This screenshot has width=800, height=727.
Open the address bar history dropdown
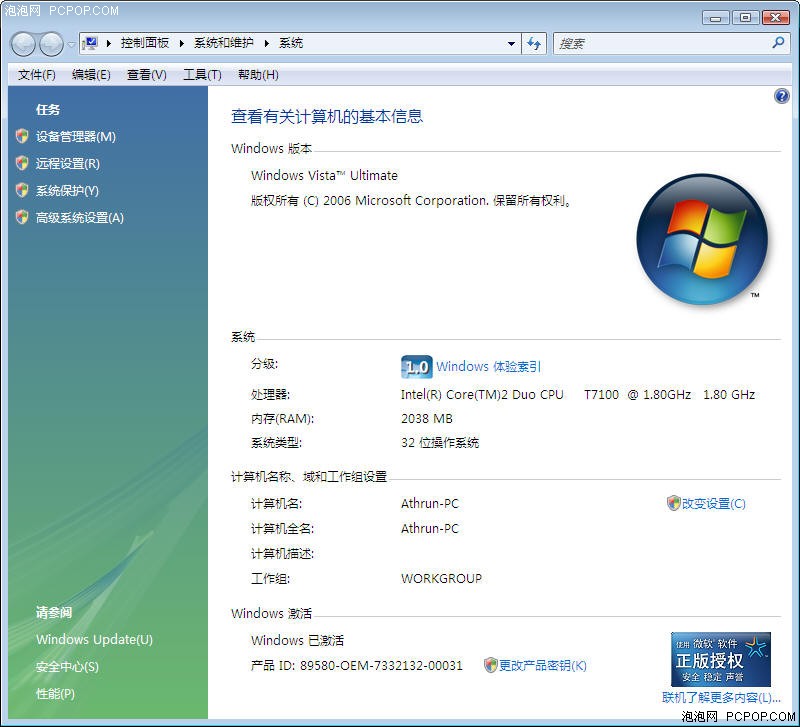511,44
